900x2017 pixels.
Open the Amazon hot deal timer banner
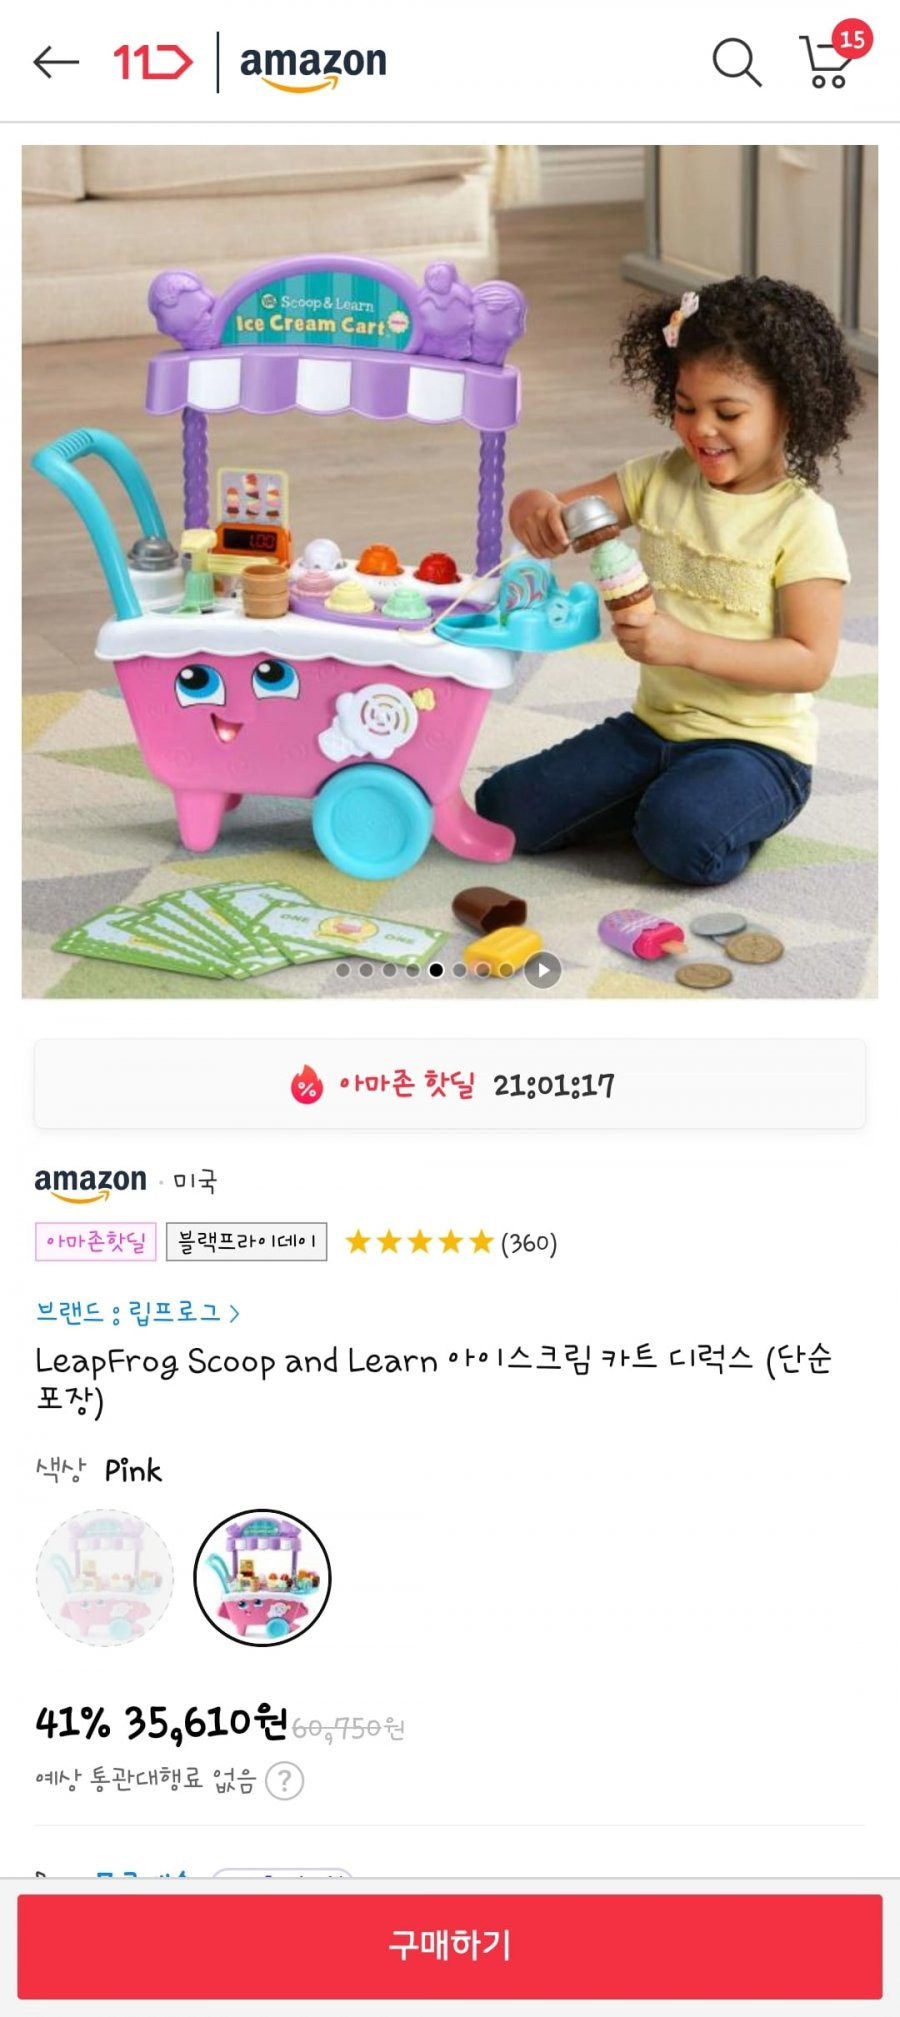coord(450,1085)
